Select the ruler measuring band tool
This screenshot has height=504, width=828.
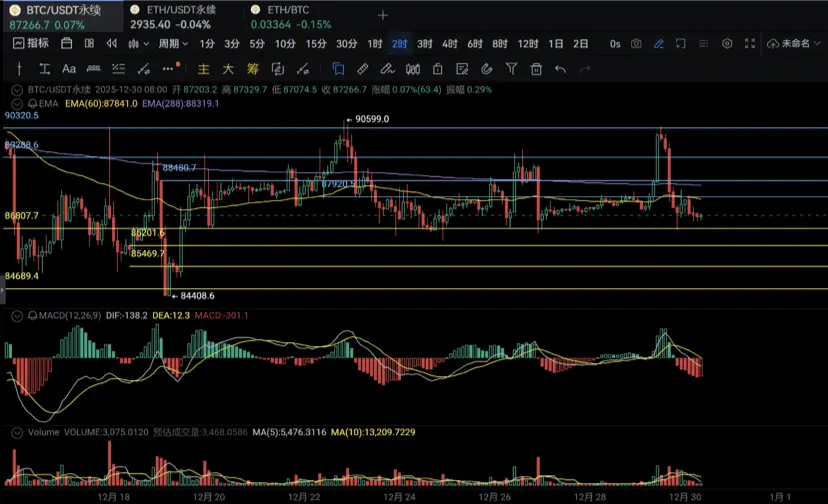tap(93, 69)
